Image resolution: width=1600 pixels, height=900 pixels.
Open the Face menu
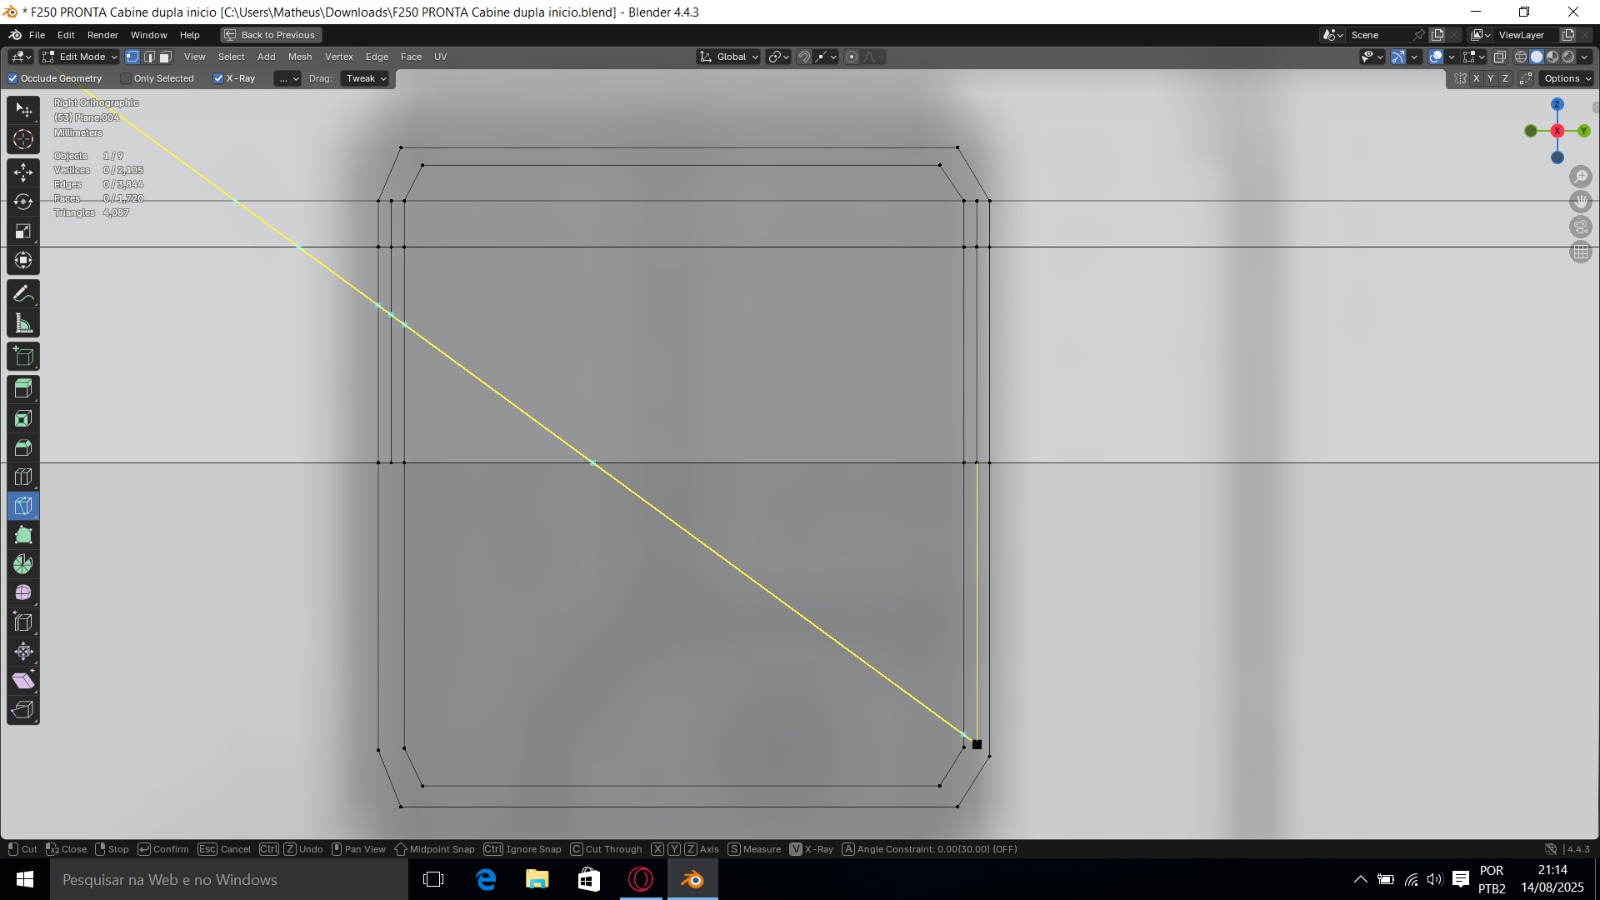tap(411, 57)
